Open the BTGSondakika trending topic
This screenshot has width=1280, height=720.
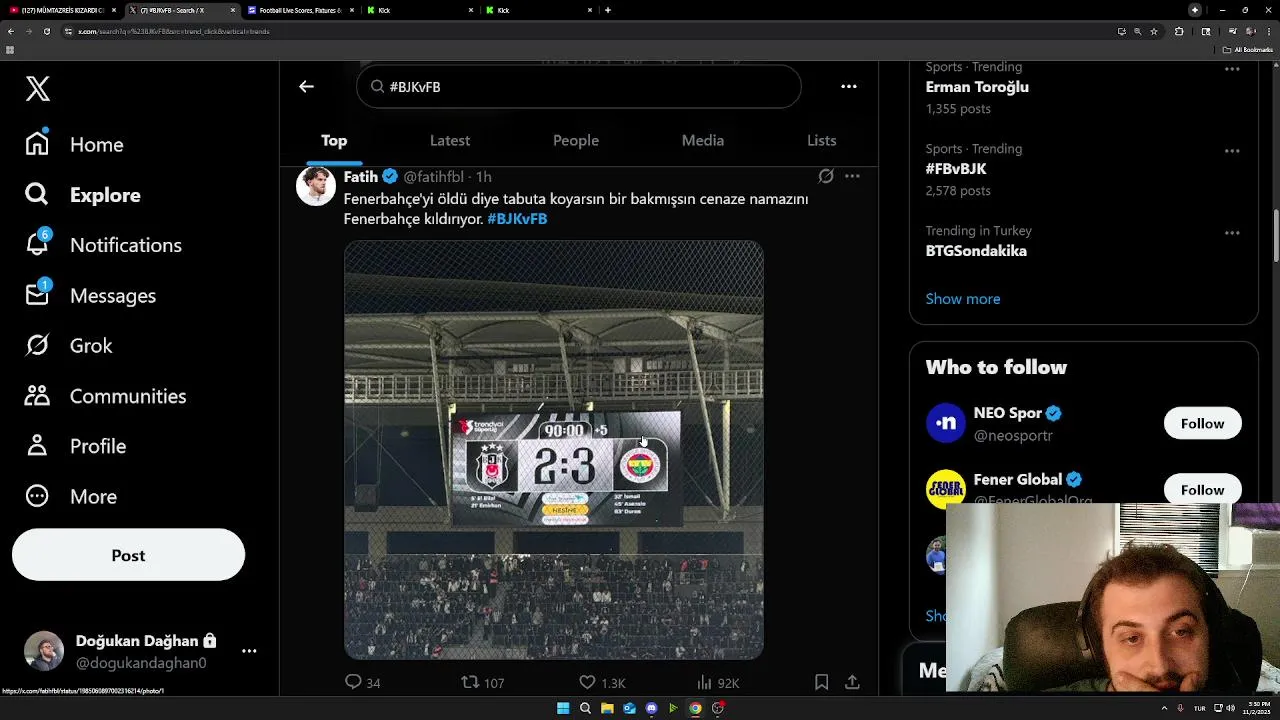tap(976, 251)
